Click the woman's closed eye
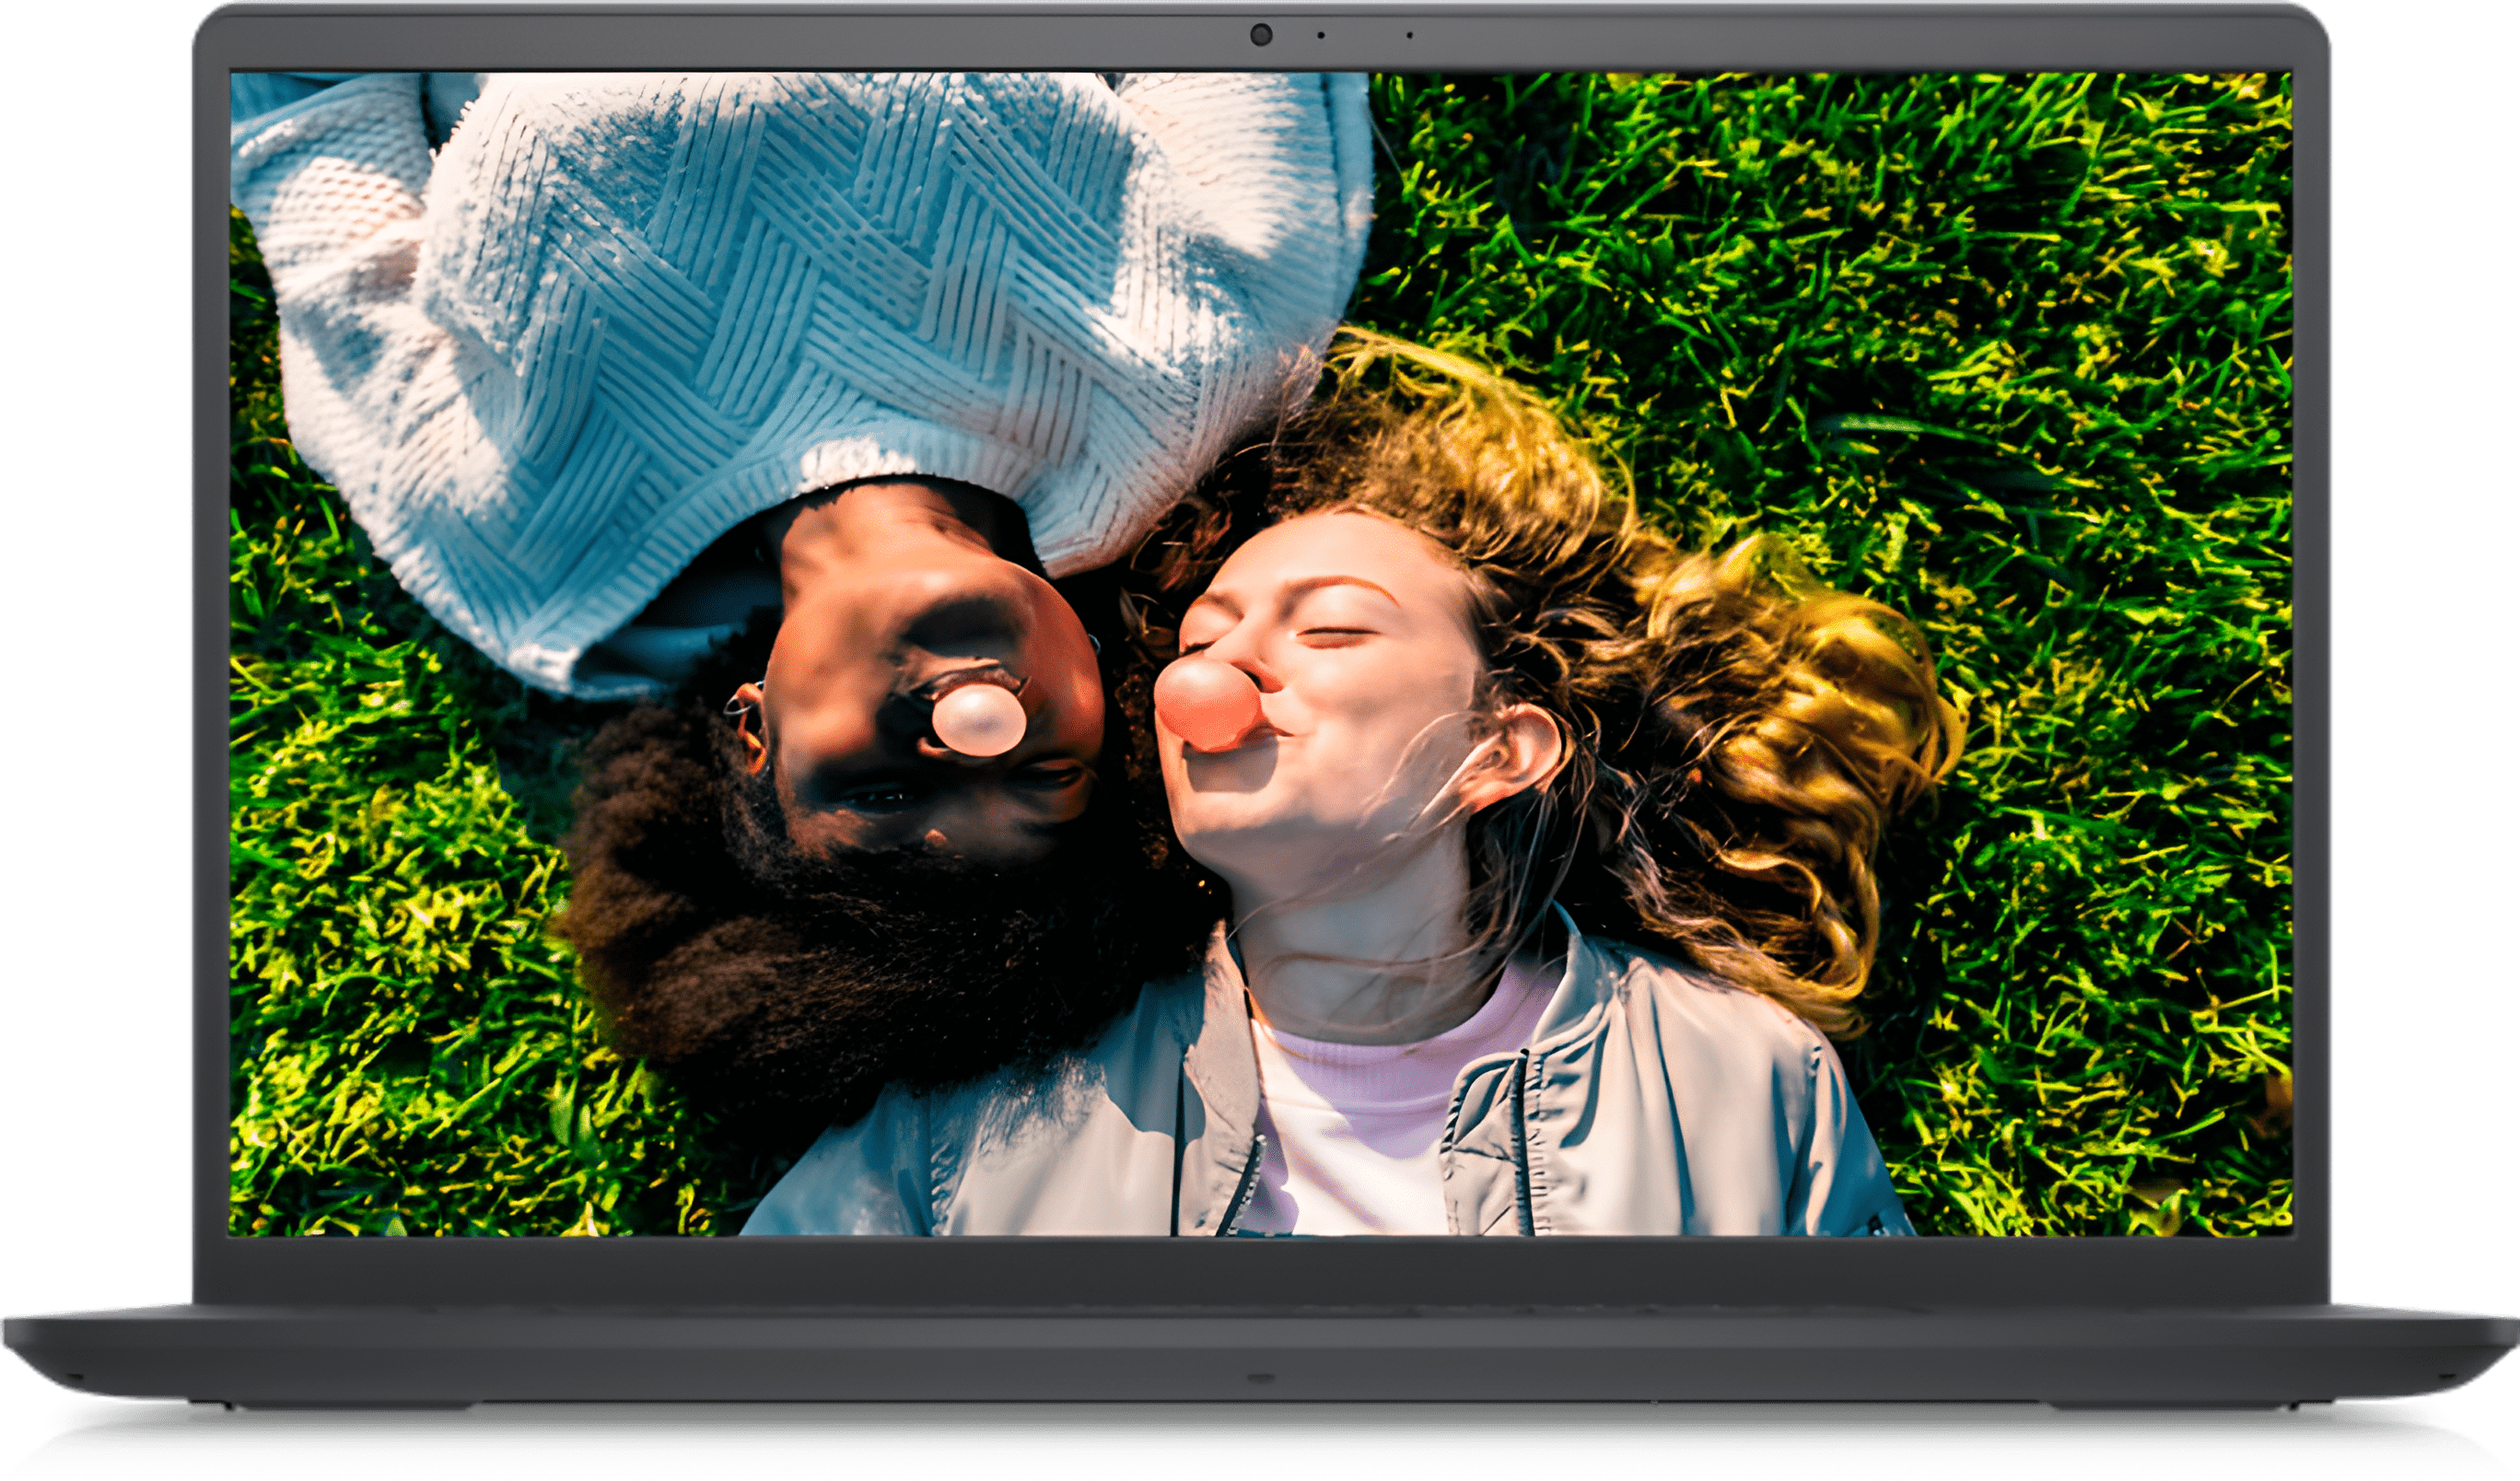The height and width of the screenshot is (1481, 2520). tap(1335, 636)
